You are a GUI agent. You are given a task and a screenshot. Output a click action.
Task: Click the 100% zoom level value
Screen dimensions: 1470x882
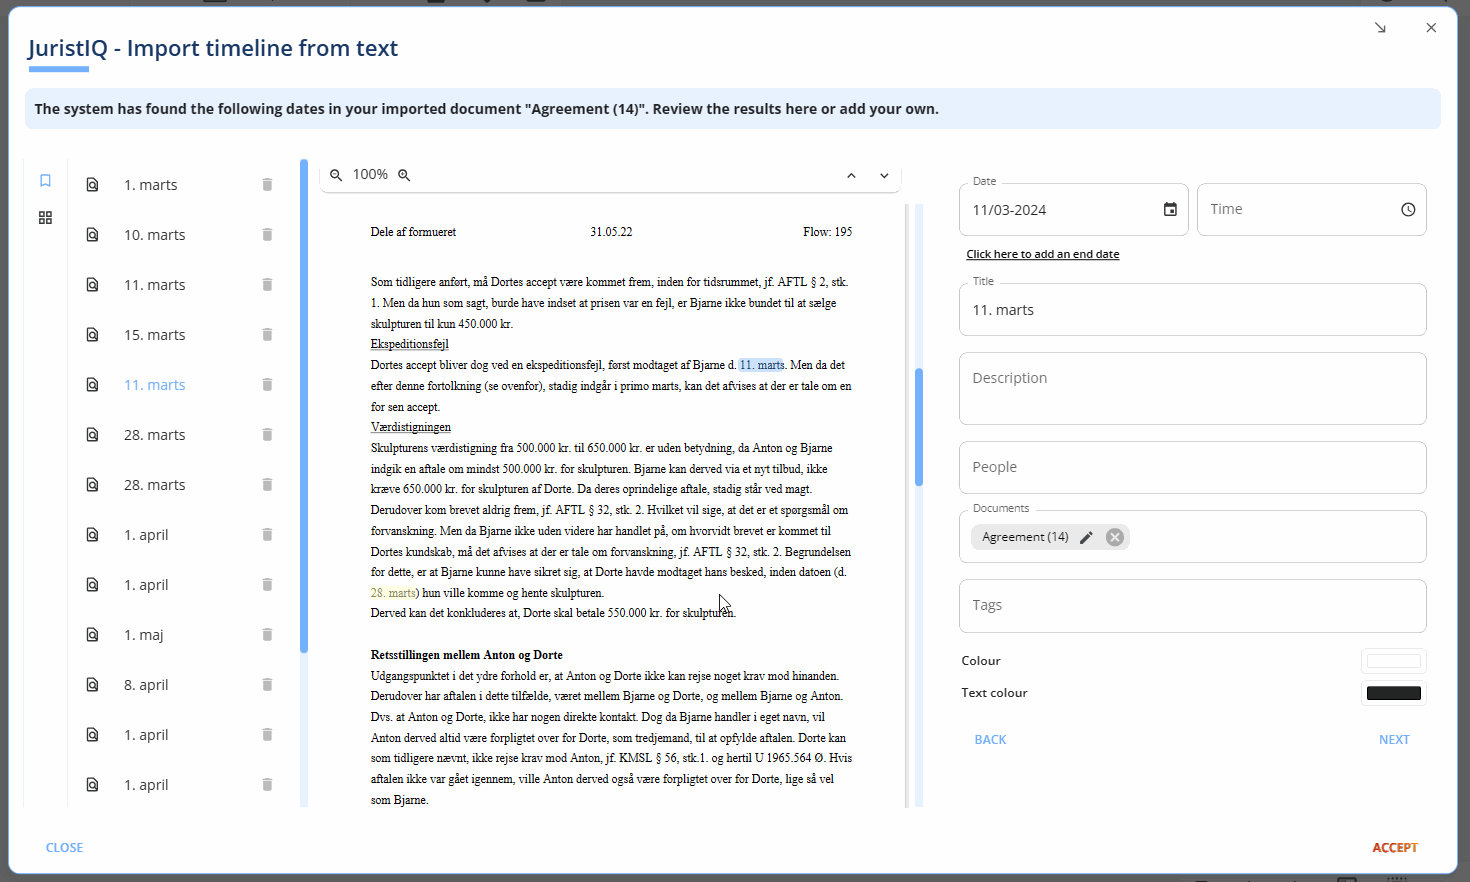[370, 175]
